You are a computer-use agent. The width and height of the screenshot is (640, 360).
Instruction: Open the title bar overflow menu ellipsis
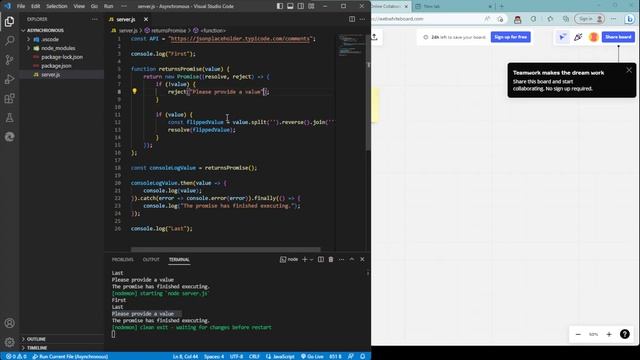[x=124, y=6]
